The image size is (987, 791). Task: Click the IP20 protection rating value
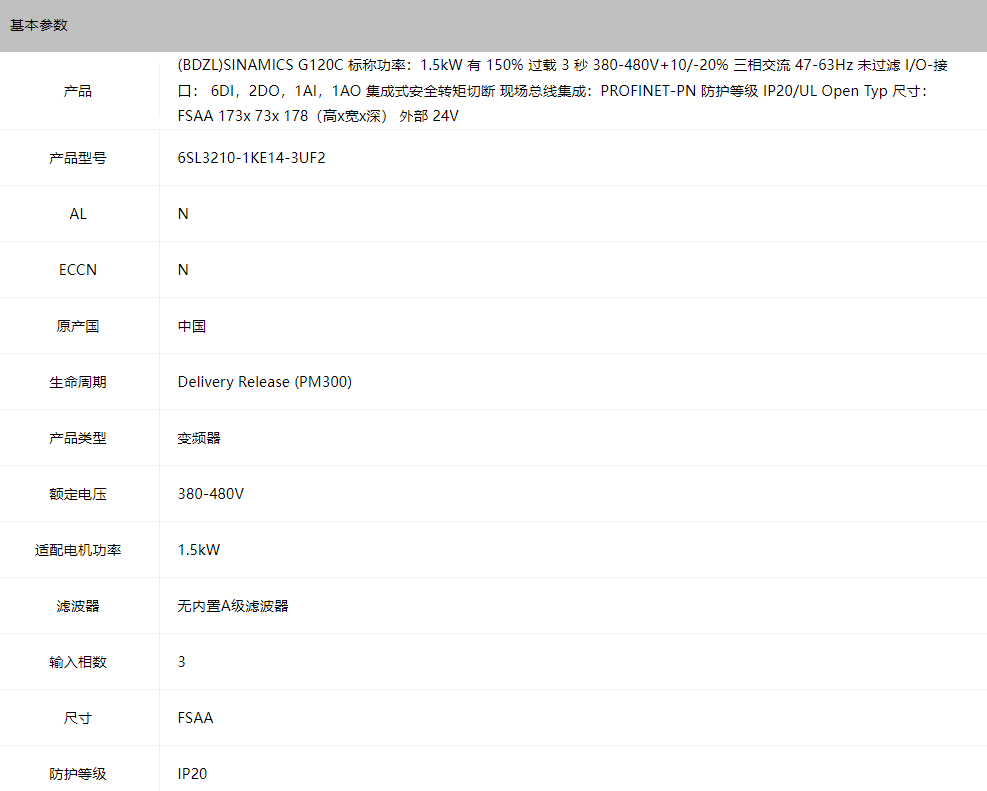[x=192, y=774]
